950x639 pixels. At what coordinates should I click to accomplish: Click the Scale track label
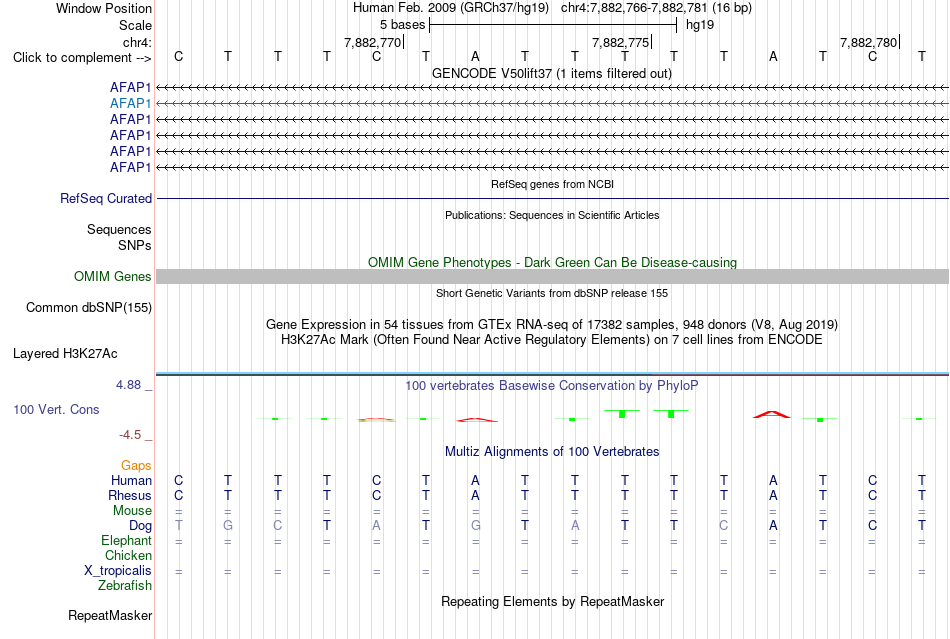pyautogui.click(x=135, y=25)
